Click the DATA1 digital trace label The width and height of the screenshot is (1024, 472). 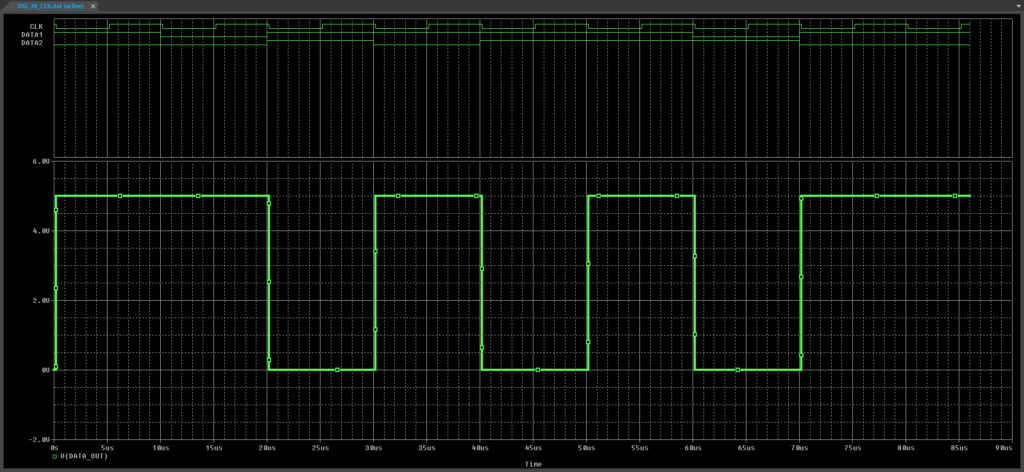tap(33, 35)
